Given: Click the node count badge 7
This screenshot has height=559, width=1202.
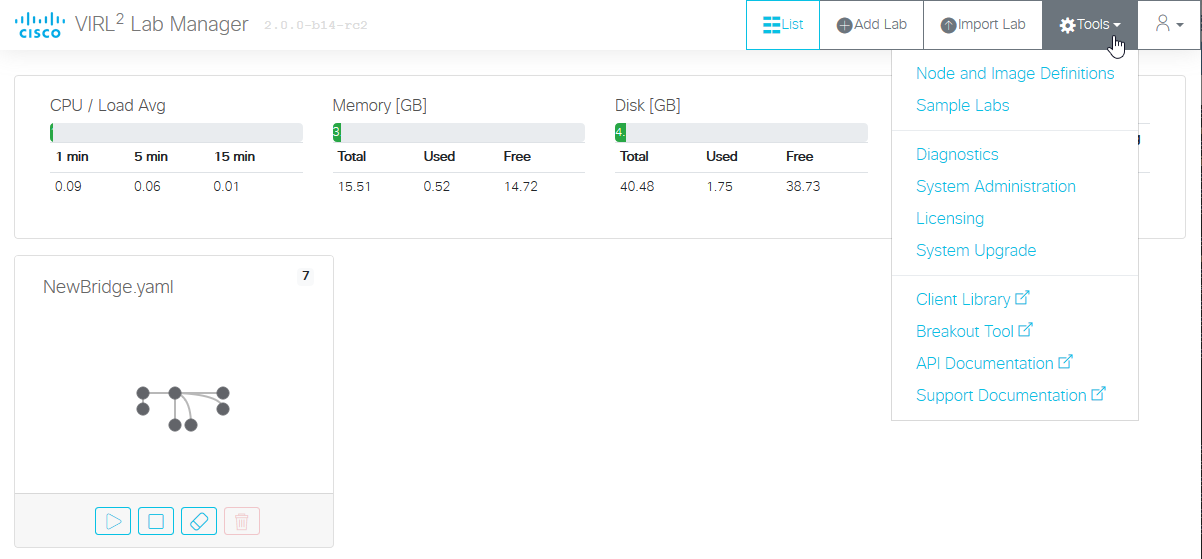Looking at the screenshot, I should [x=305, y=275].
